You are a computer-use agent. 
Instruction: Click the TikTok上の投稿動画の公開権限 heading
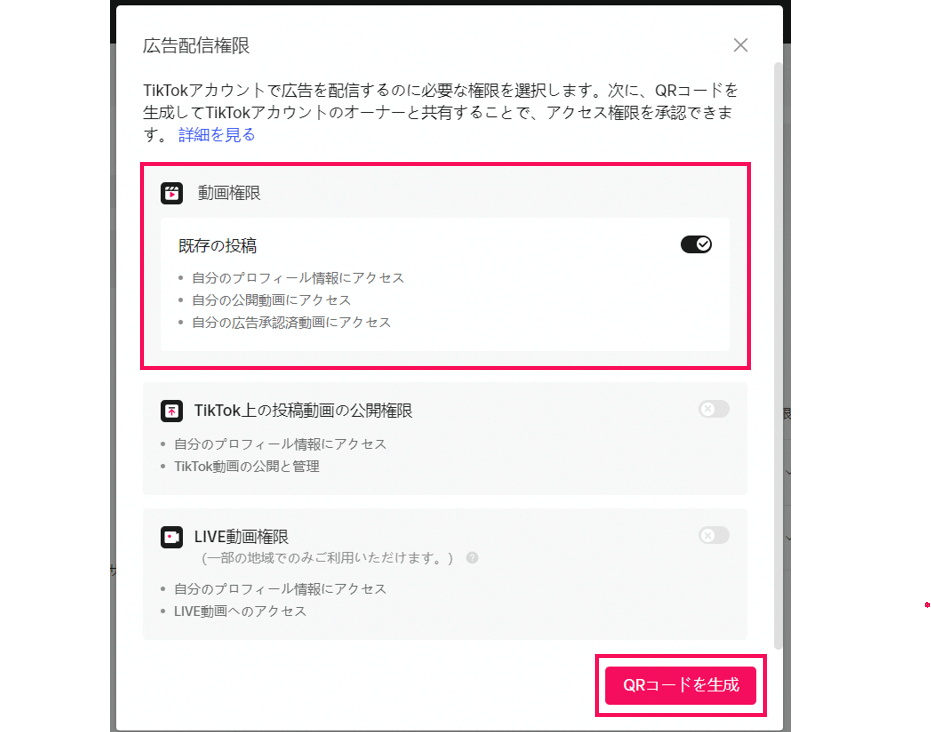click(x=303, y=411)
